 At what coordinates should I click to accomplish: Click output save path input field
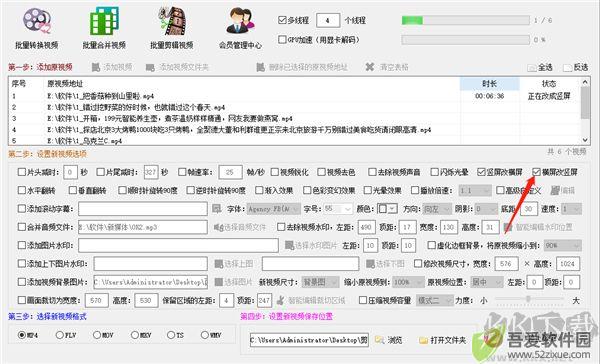pos(309,340)
